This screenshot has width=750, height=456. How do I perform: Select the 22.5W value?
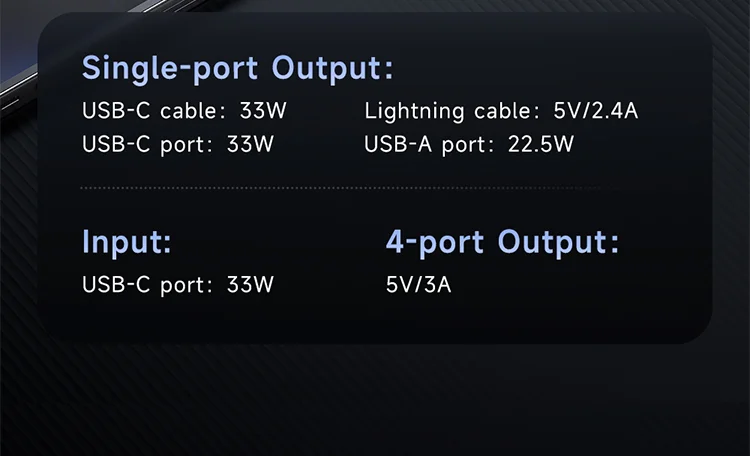click(541, 144)
